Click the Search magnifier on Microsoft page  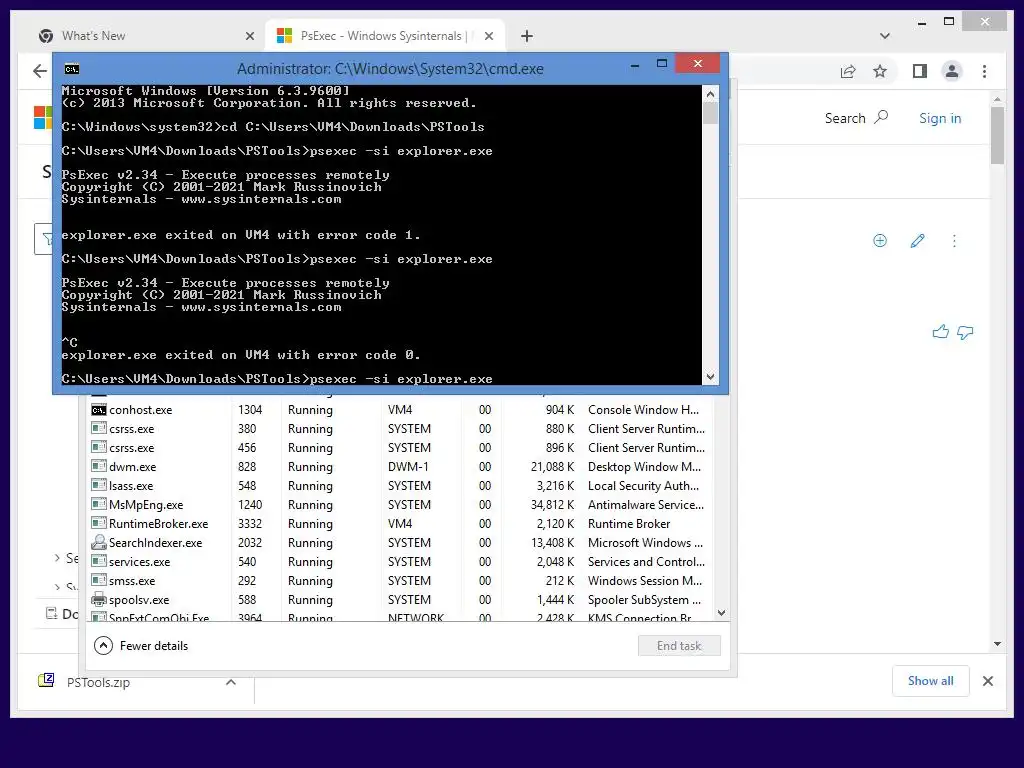(881, 118)
